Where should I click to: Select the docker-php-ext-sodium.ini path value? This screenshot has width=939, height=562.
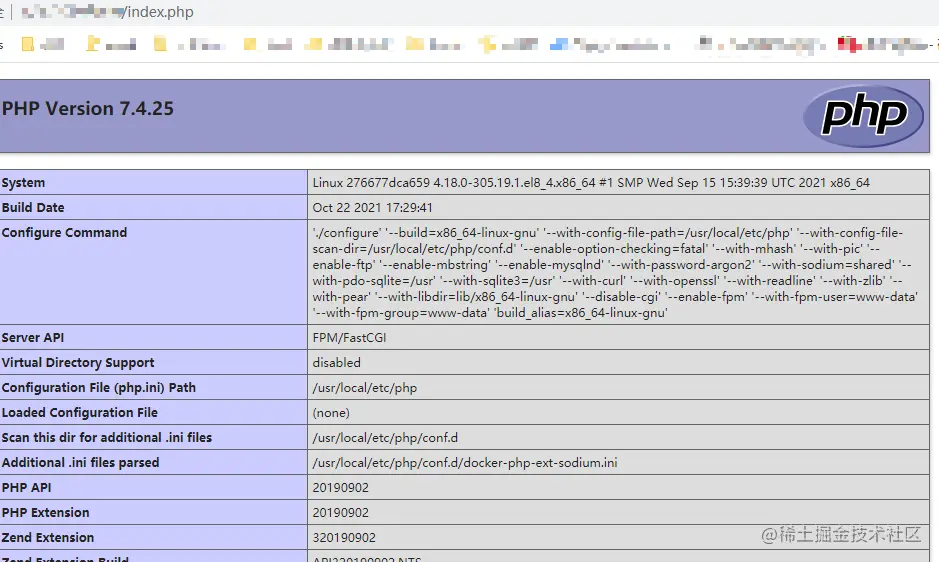pos(465,463)
